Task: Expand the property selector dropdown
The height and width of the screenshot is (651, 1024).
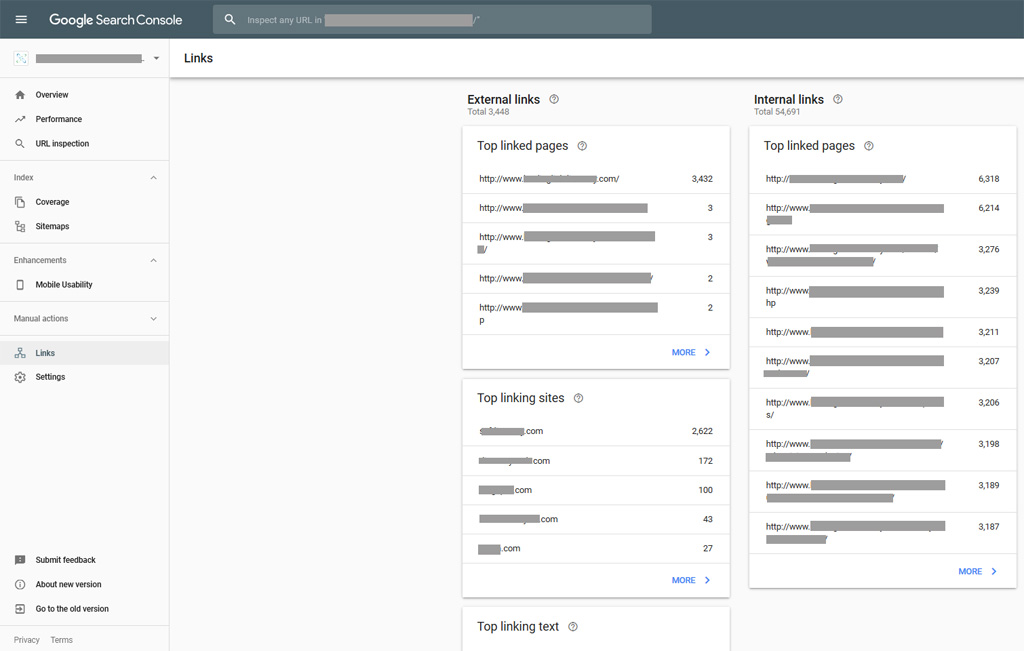Action: pyautogui.click(x=156, y=58)
